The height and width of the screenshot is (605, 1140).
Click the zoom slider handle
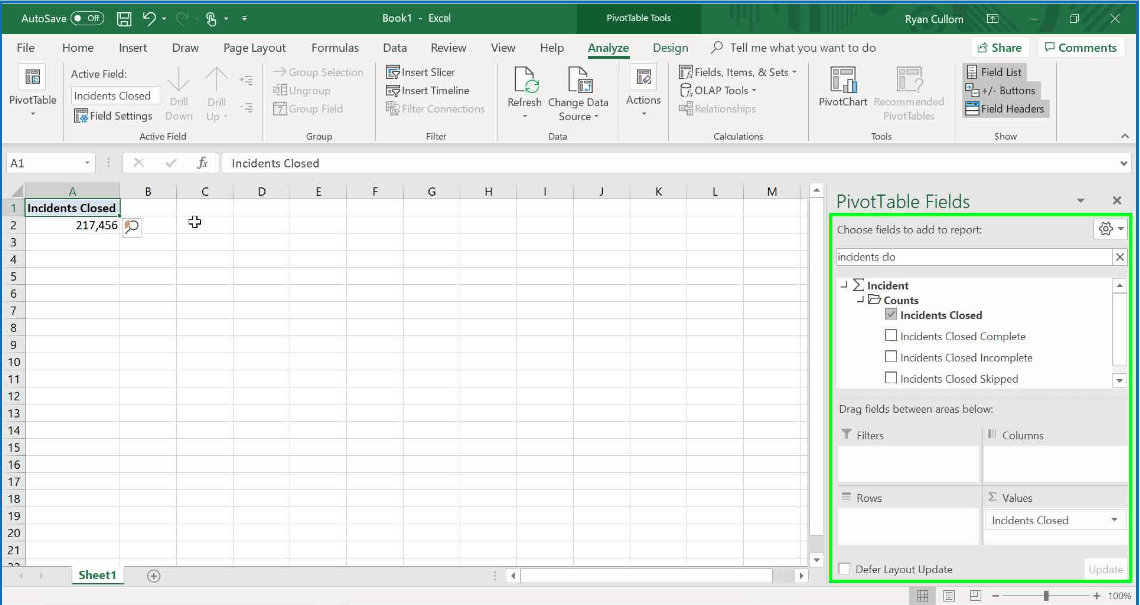[x=1046, y=596]
